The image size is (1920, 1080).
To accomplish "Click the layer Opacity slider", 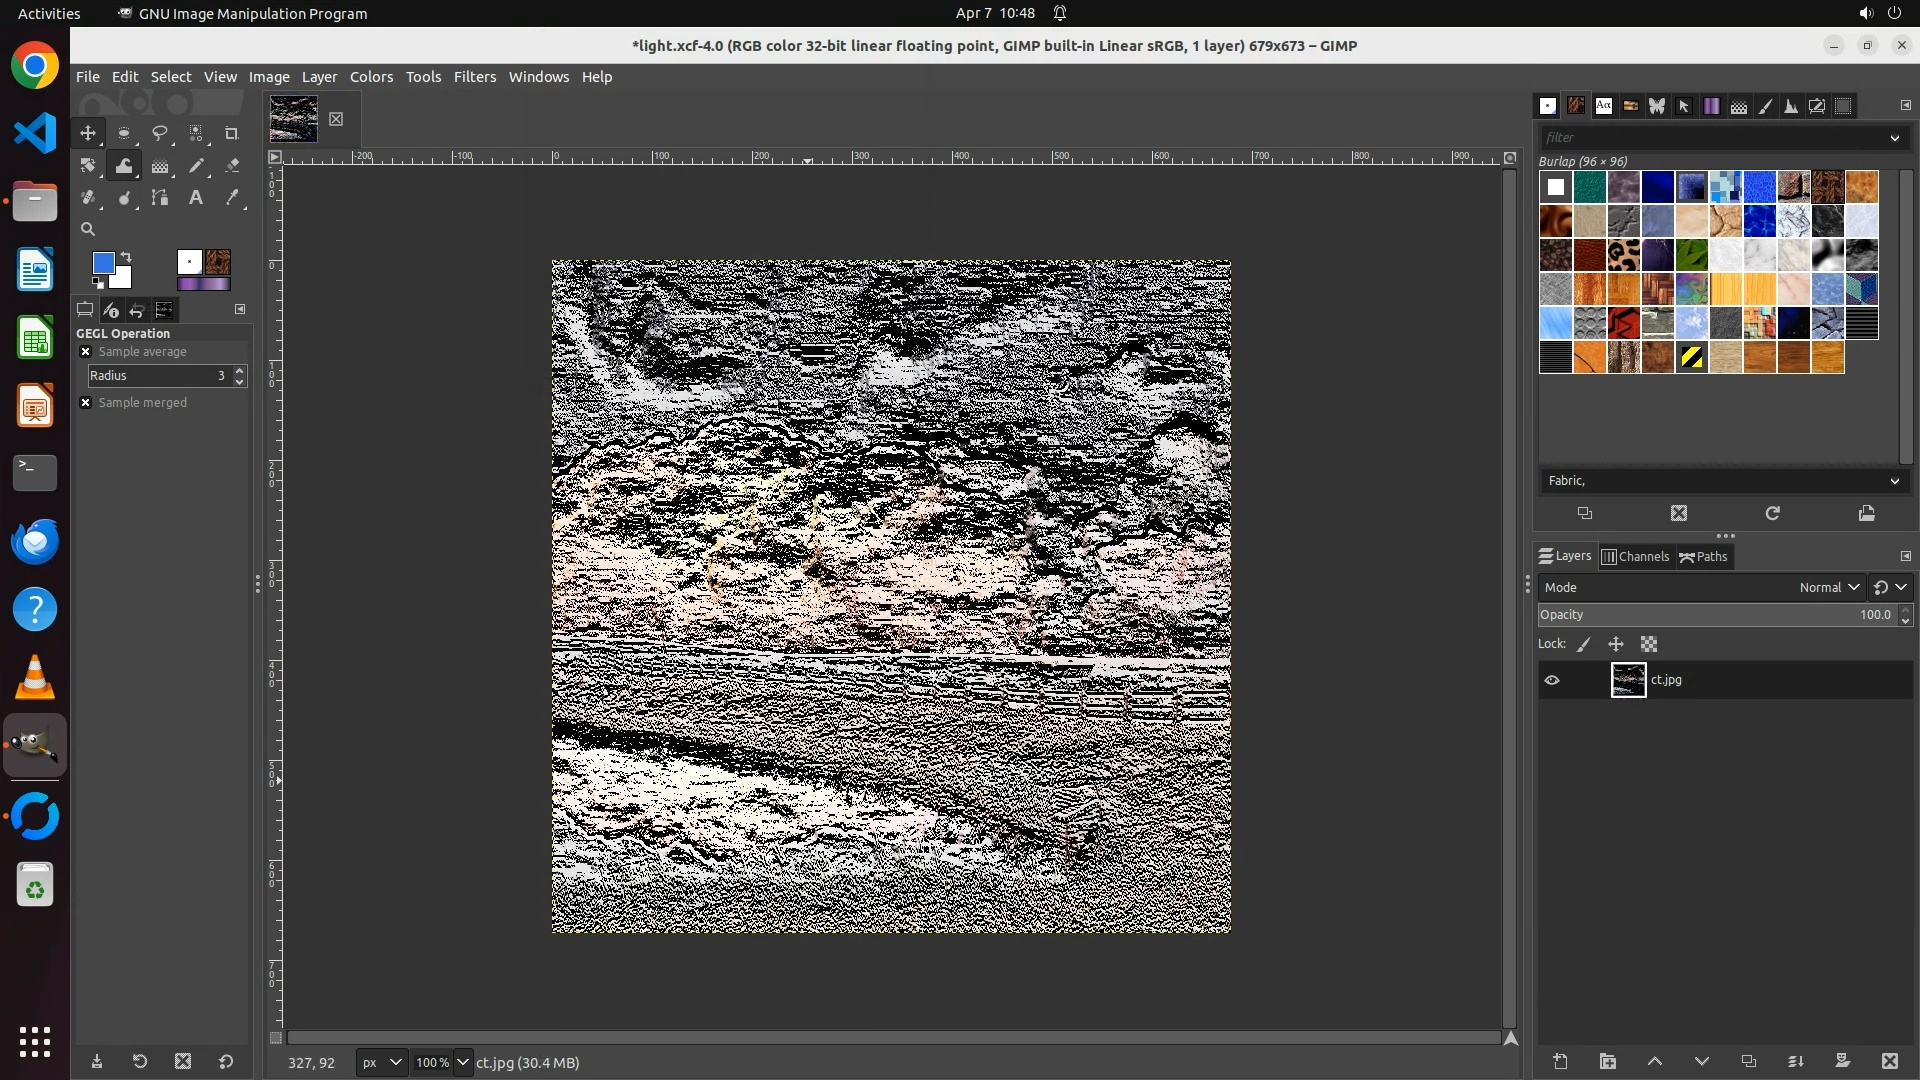I will tap(1715, 615).
